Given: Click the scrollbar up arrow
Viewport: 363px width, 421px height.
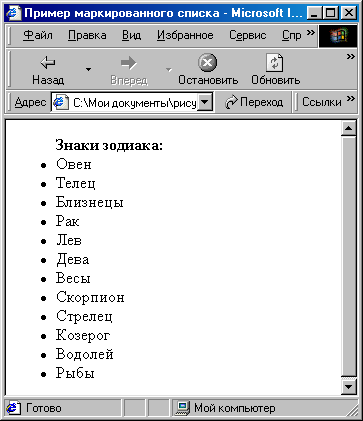Looking at the screenshot, I should point(349,129).
